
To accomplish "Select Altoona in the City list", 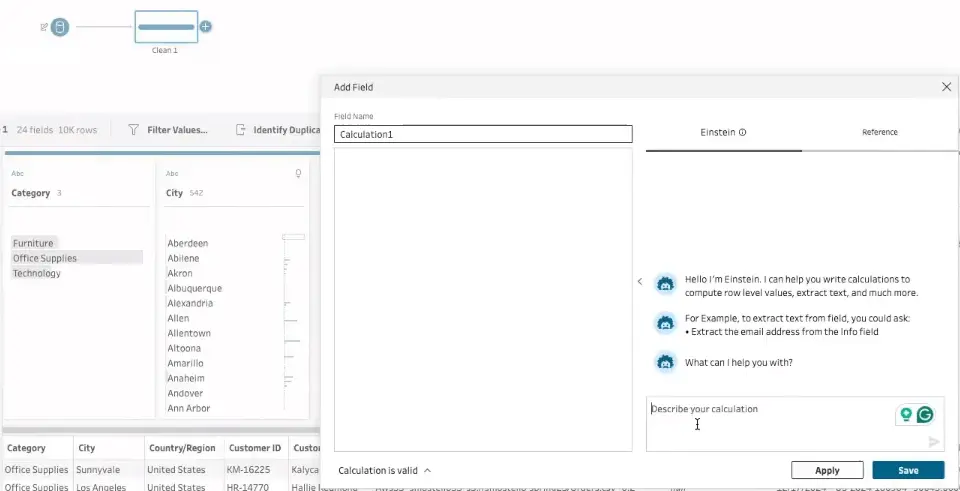I will tap(184, 348).
